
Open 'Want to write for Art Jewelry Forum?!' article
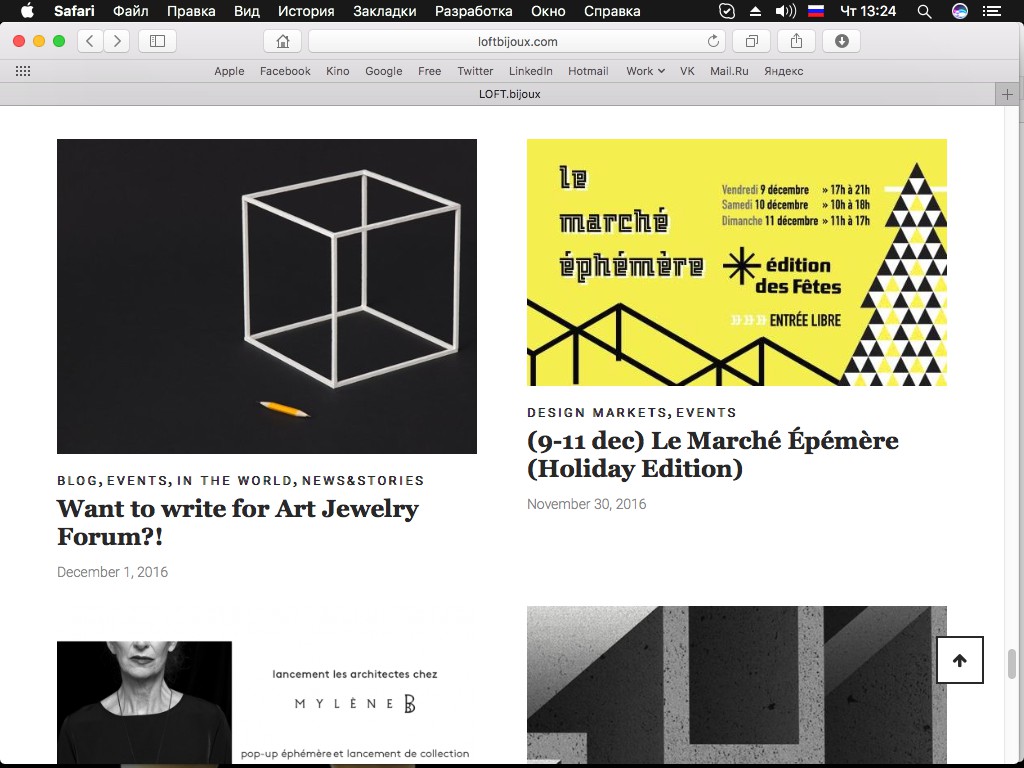tap(238, 522)
